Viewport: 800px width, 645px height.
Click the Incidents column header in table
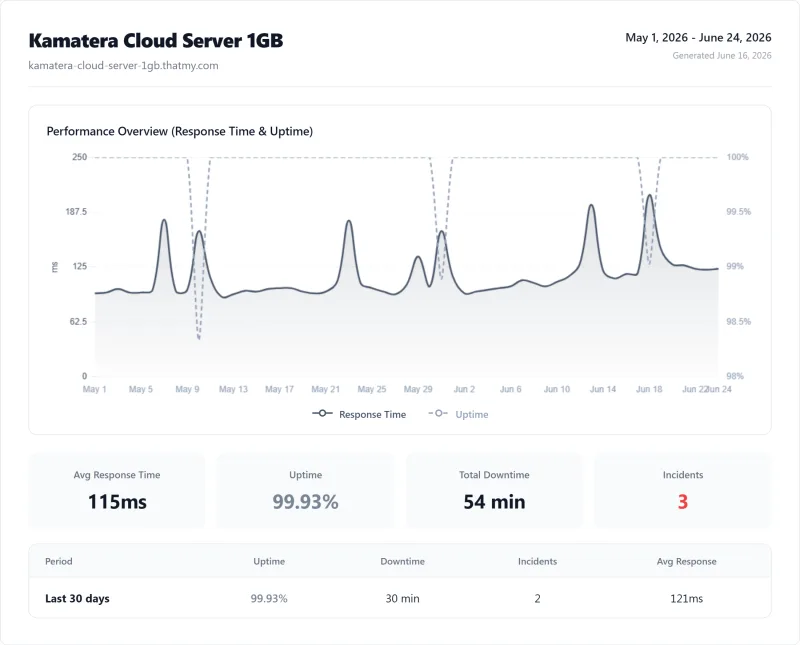(537, 561)
